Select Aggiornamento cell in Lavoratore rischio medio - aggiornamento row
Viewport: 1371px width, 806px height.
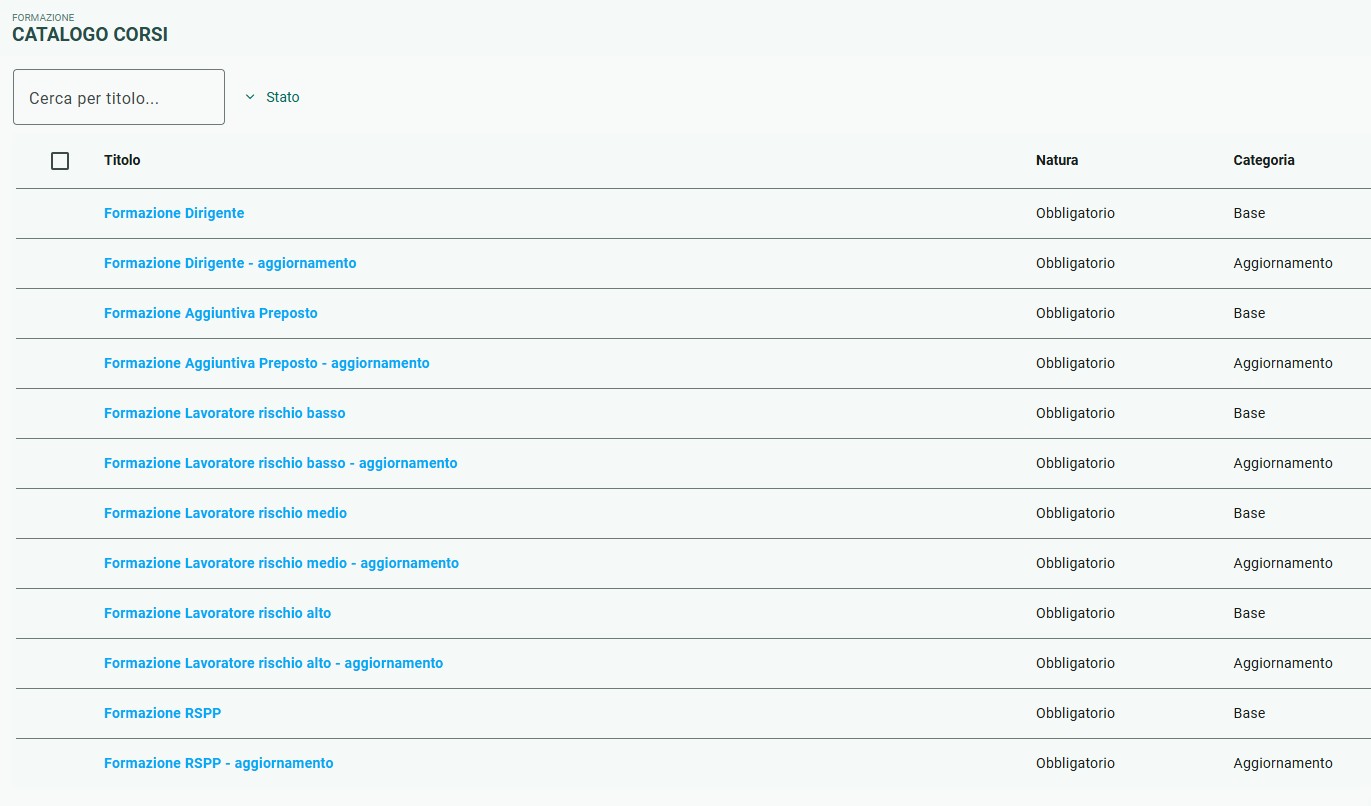[x=1283, y=563]
